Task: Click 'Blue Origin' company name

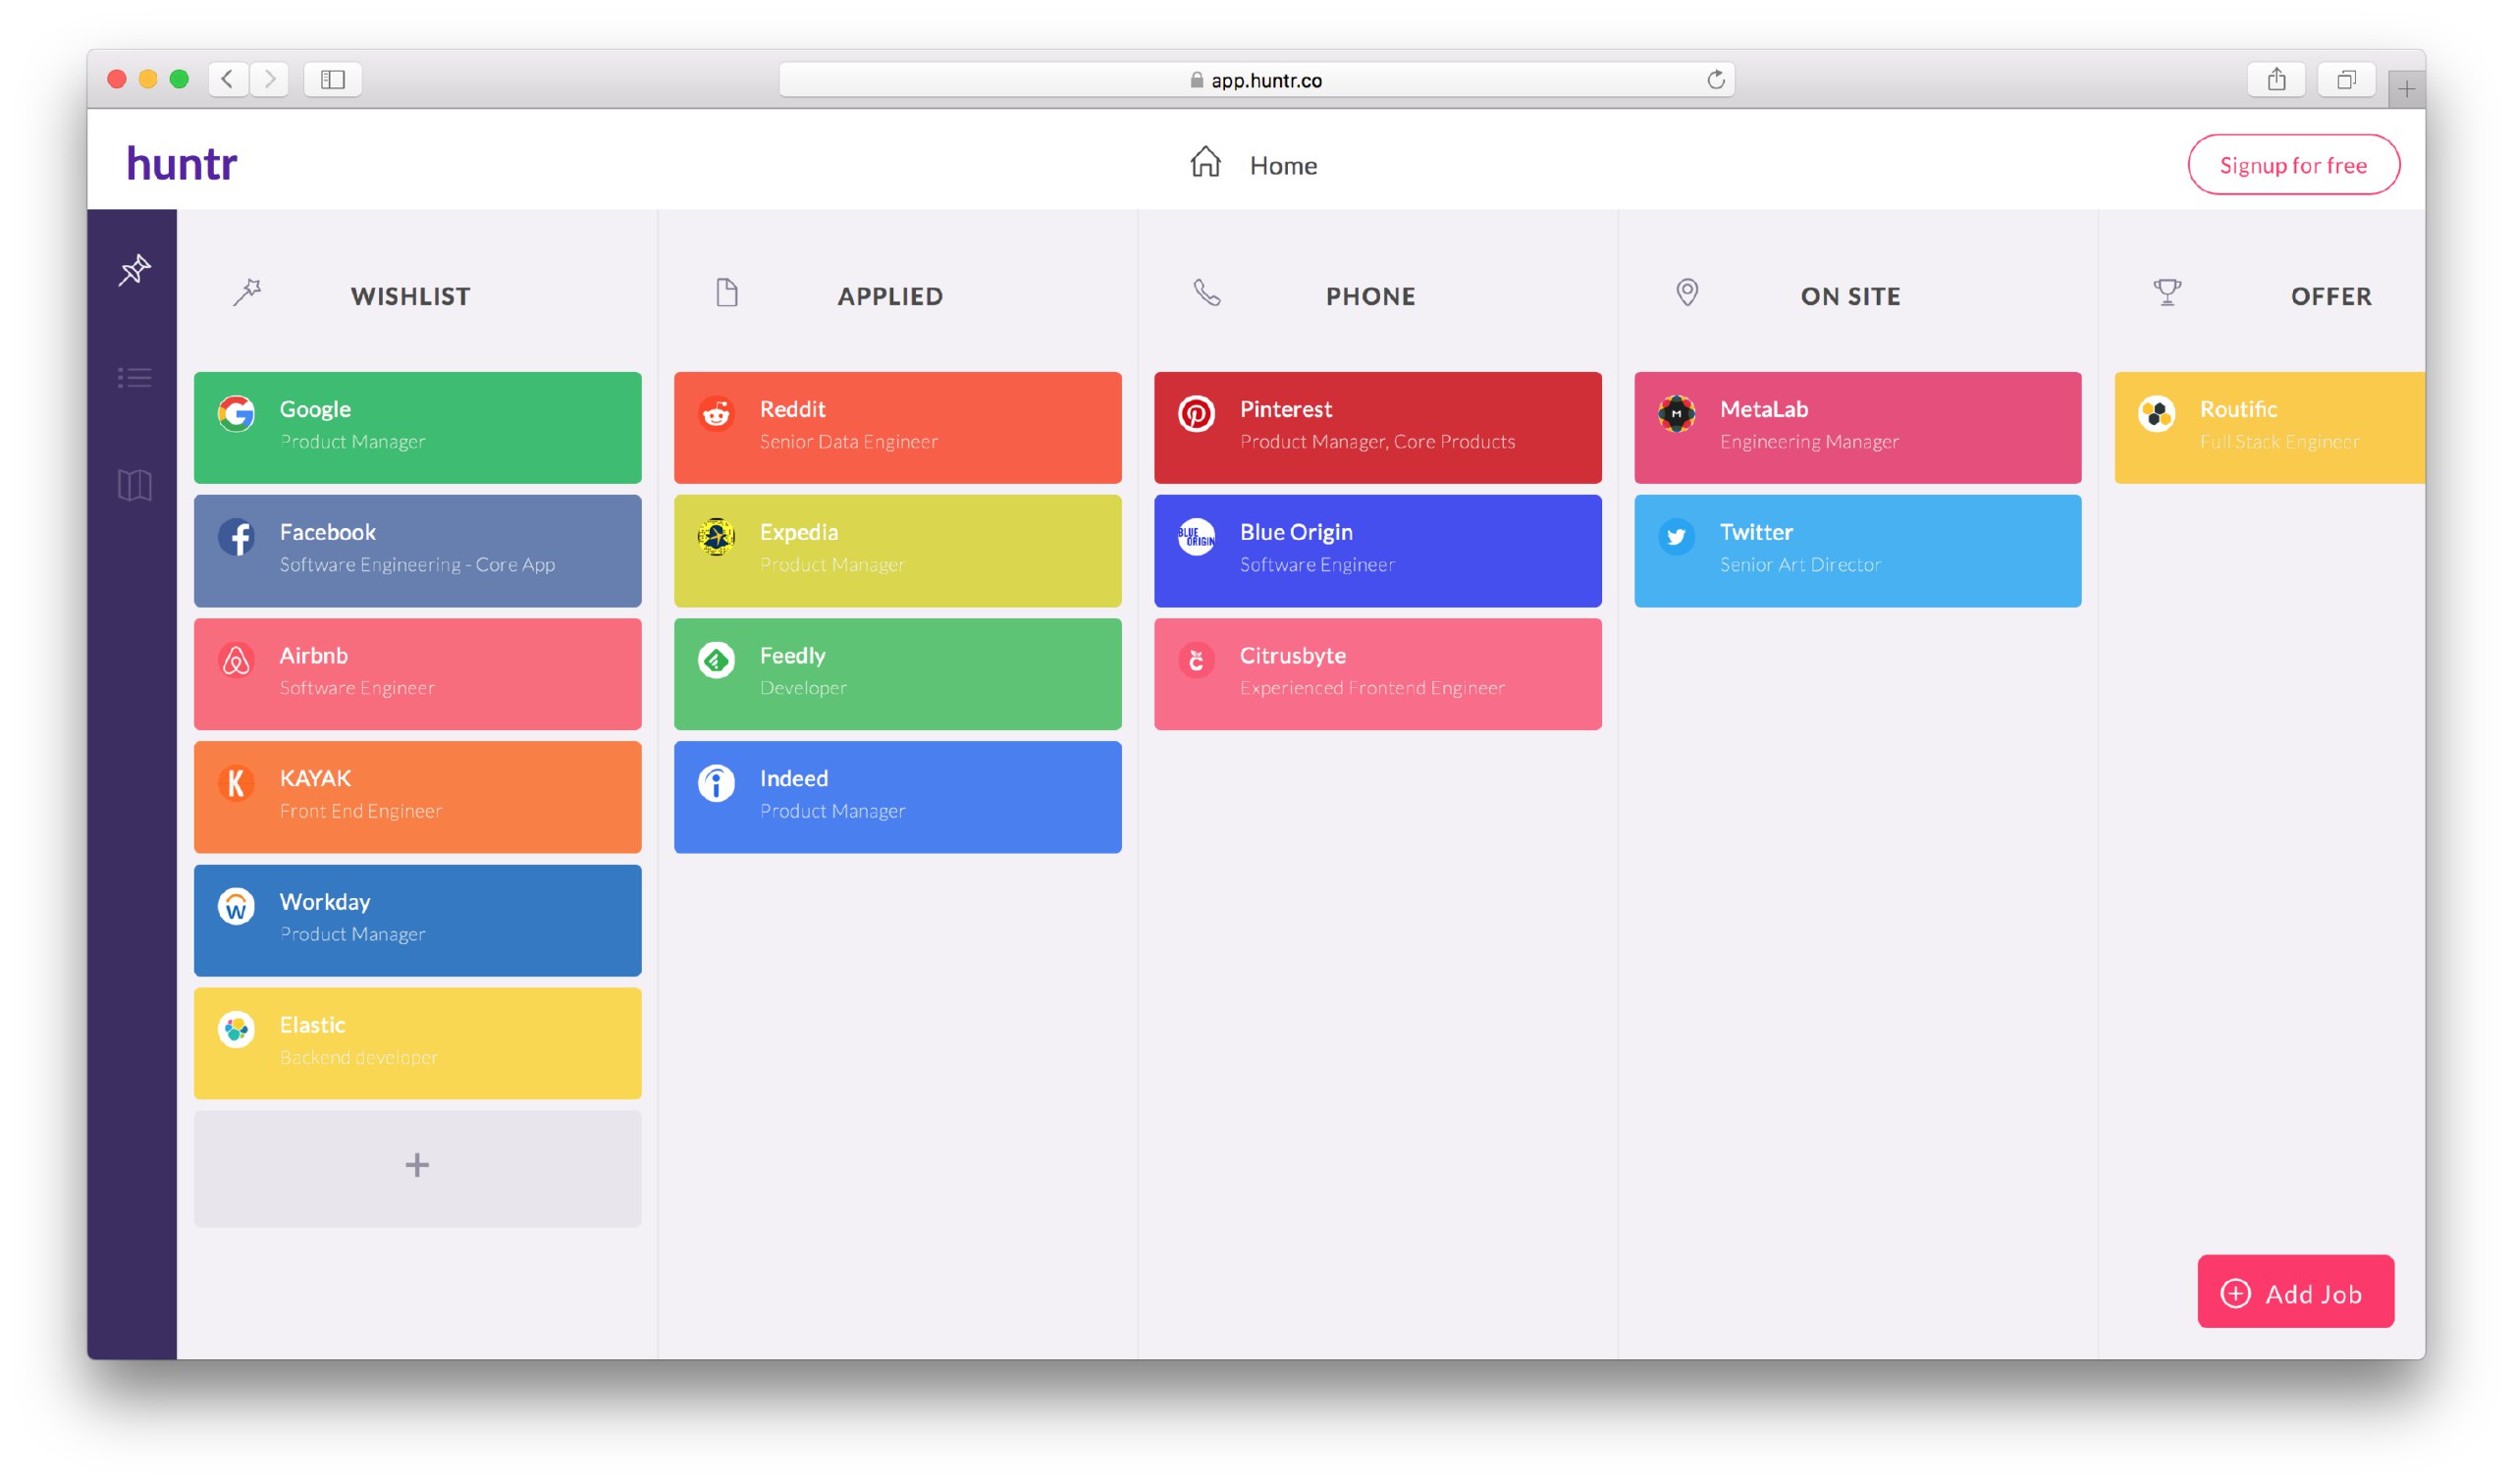Action: coord(1296,533)
